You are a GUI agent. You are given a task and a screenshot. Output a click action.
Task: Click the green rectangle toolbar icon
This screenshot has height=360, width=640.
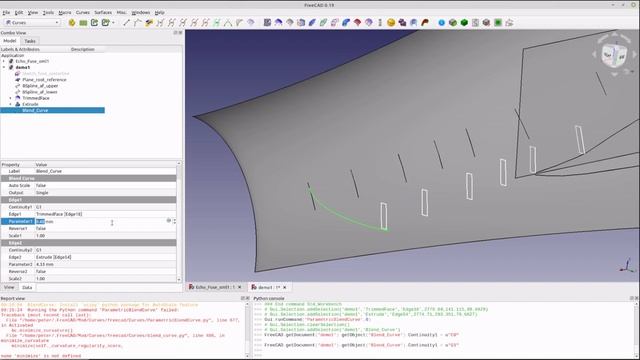pos(83,23)
